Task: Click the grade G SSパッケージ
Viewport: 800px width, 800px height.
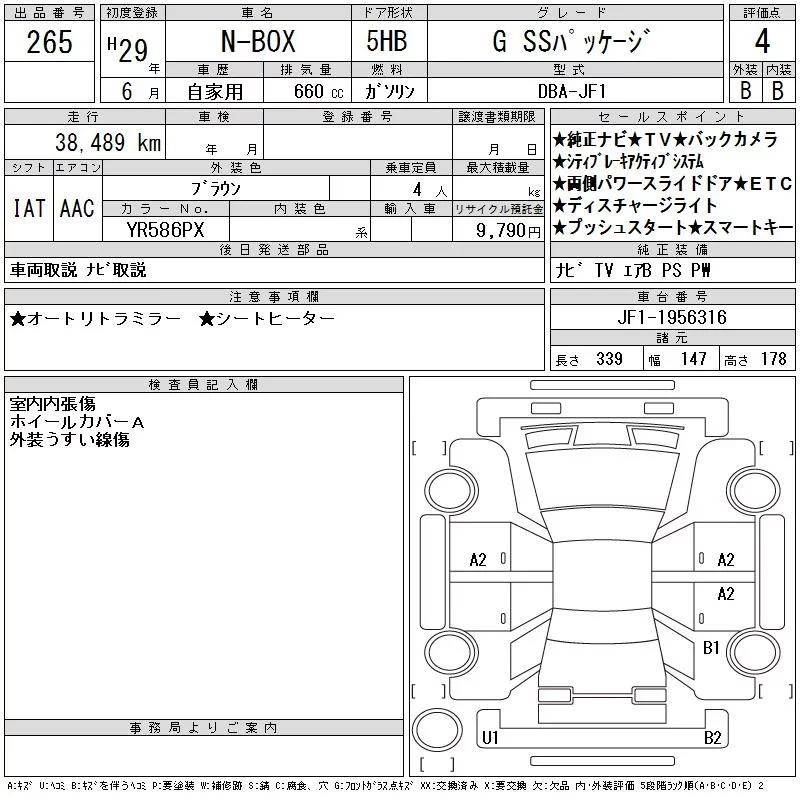Action: (571, 41)
